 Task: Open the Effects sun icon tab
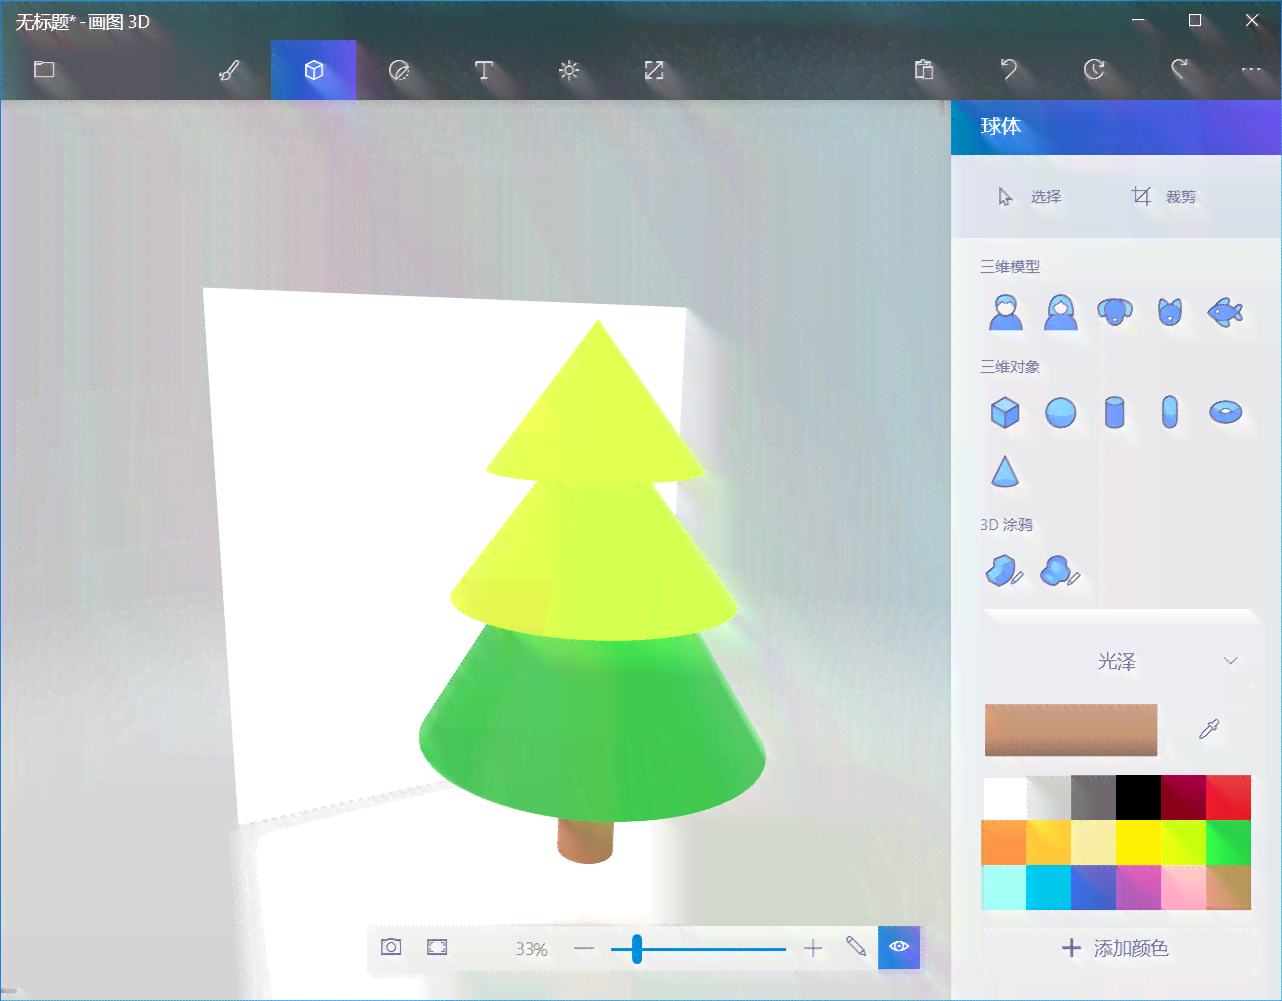click(x=569, y=70)
